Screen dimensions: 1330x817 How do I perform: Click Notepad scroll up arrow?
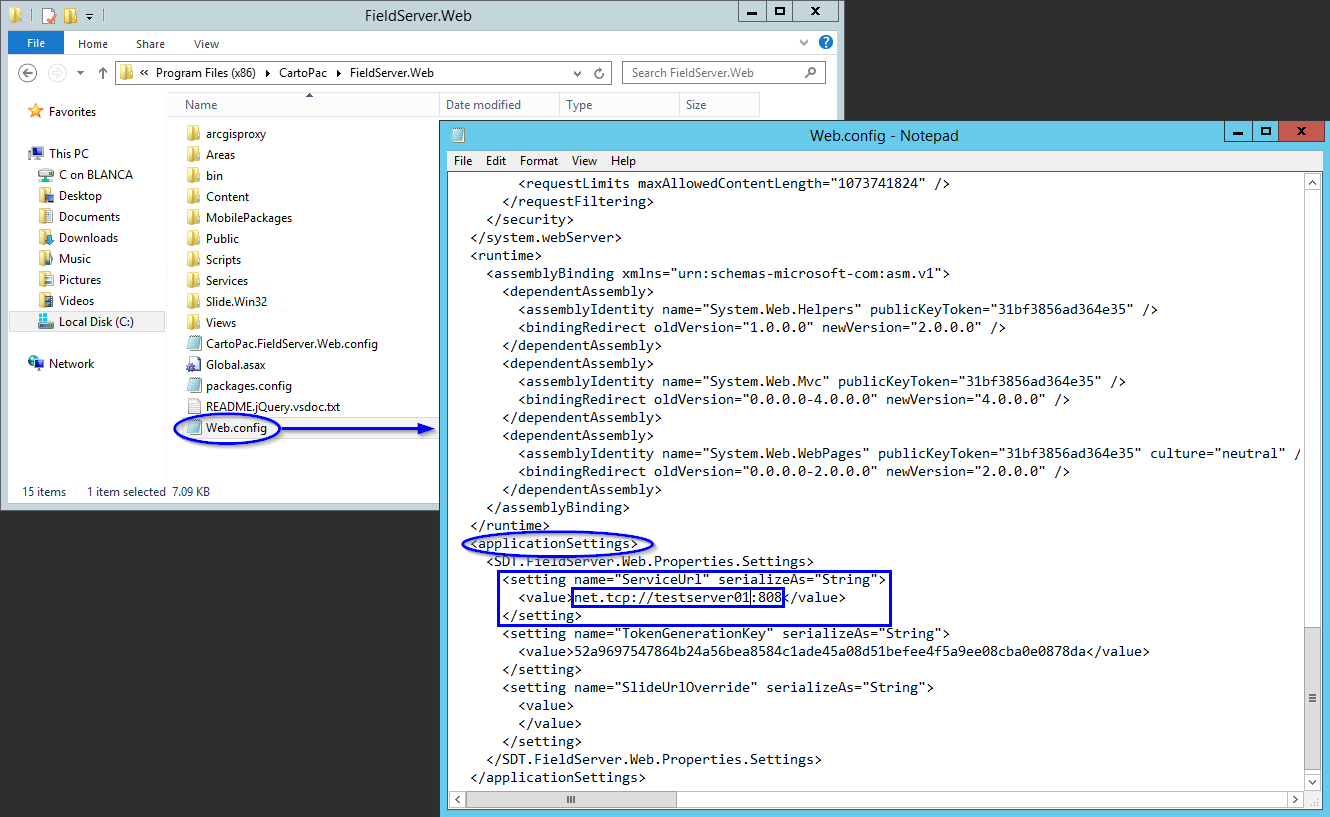1313,182
